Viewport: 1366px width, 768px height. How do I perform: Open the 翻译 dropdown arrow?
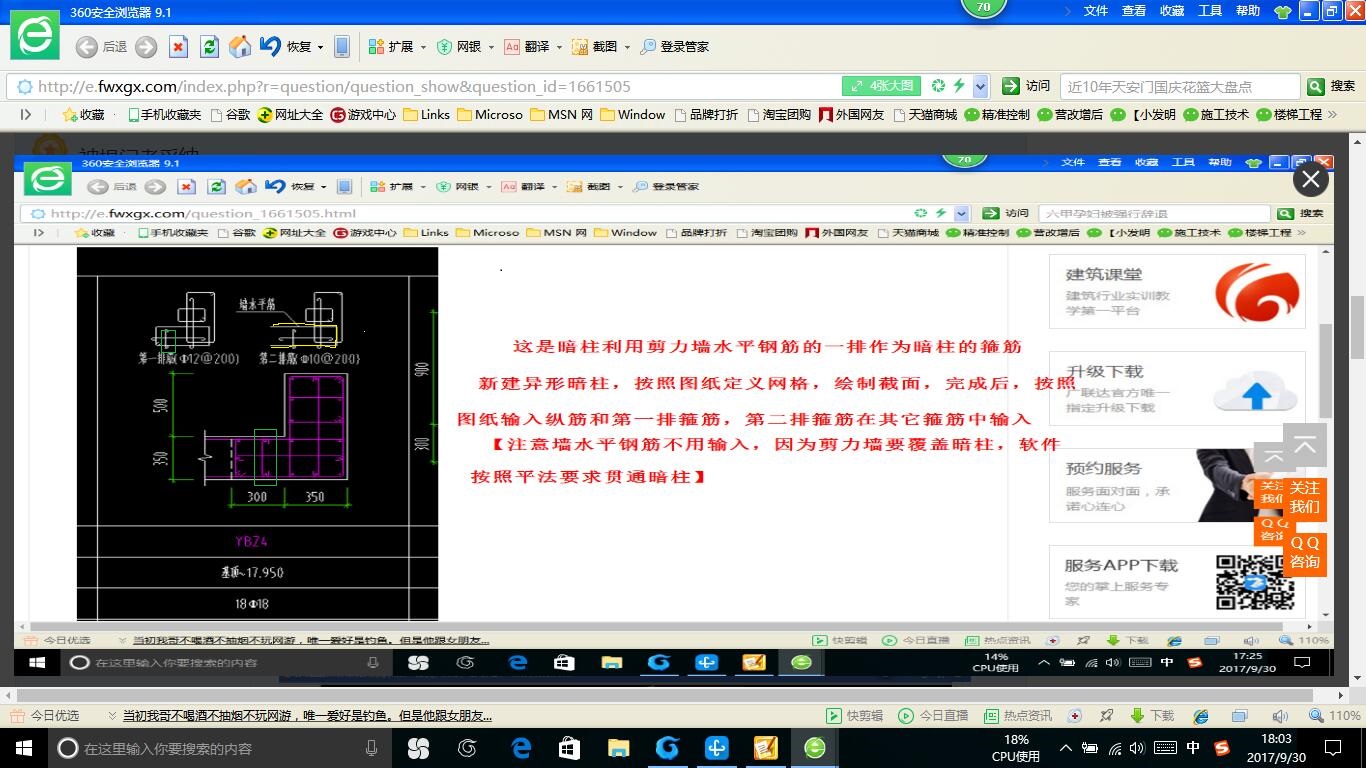[x=559, y=47]
